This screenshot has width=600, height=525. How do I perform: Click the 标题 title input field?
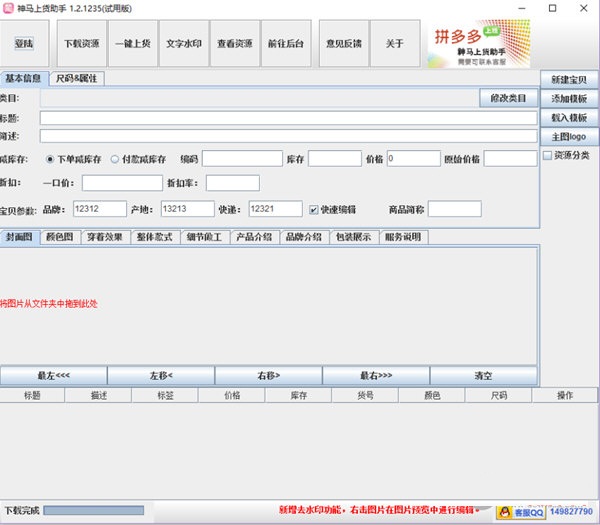pyautogui.click(x=288, y=117)
